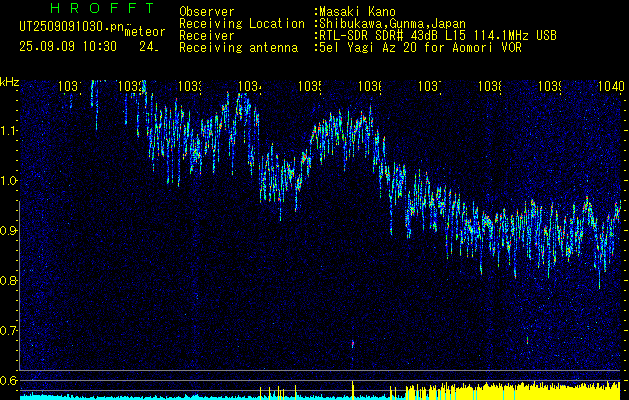Image resolution: width=629 pixels, height=400 pixels.
Task: Click the date stamp 25.09.09 10:30
Action: pos(68,47)
